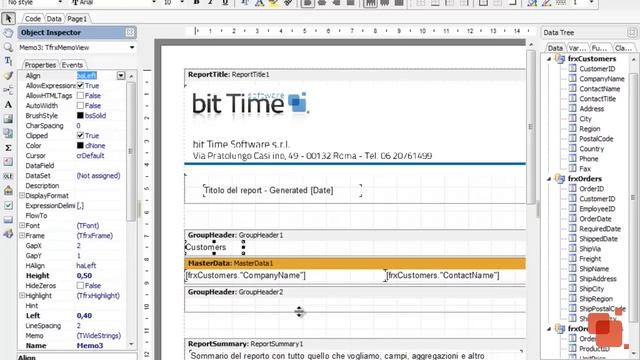Image resolution: width=640 pixels, height=360 pixels.
Task: Switch to the Code tab
Action: click(x=33, y=19)
